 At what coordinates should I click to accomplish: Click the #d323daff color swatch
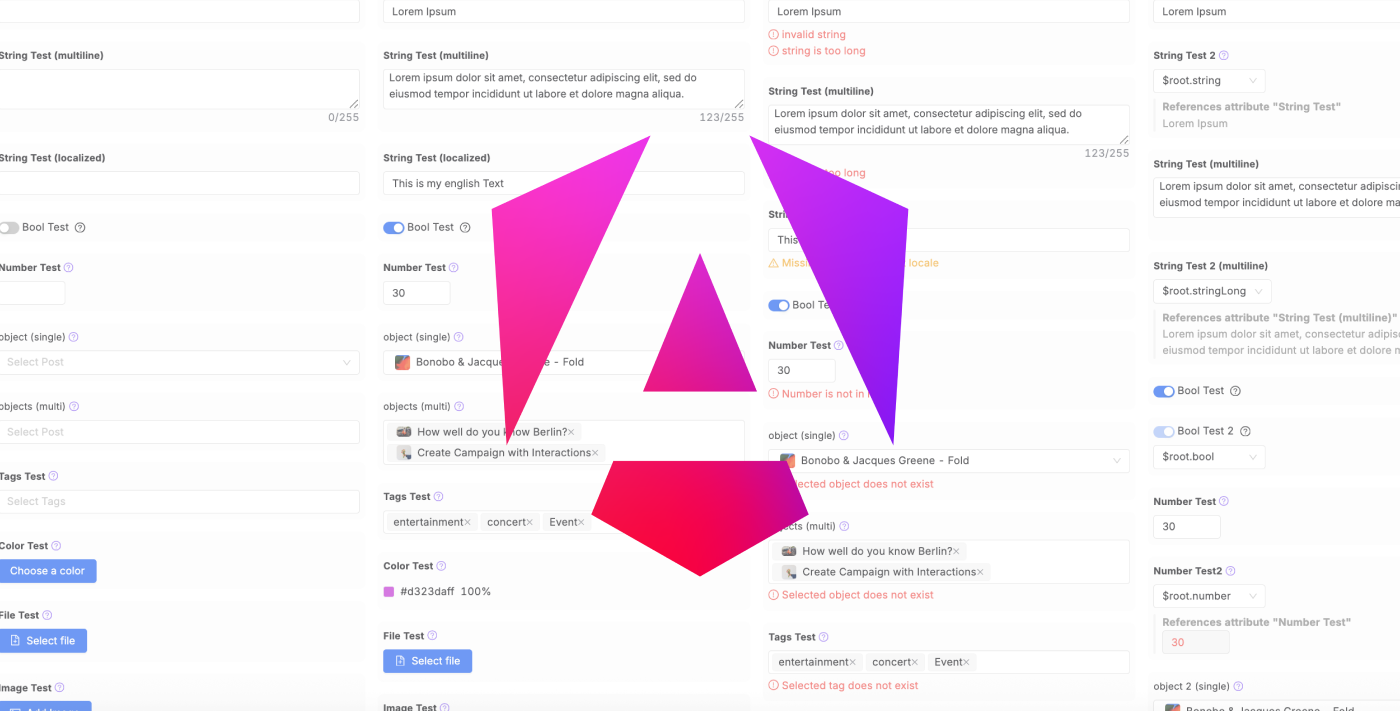point(389,591)
